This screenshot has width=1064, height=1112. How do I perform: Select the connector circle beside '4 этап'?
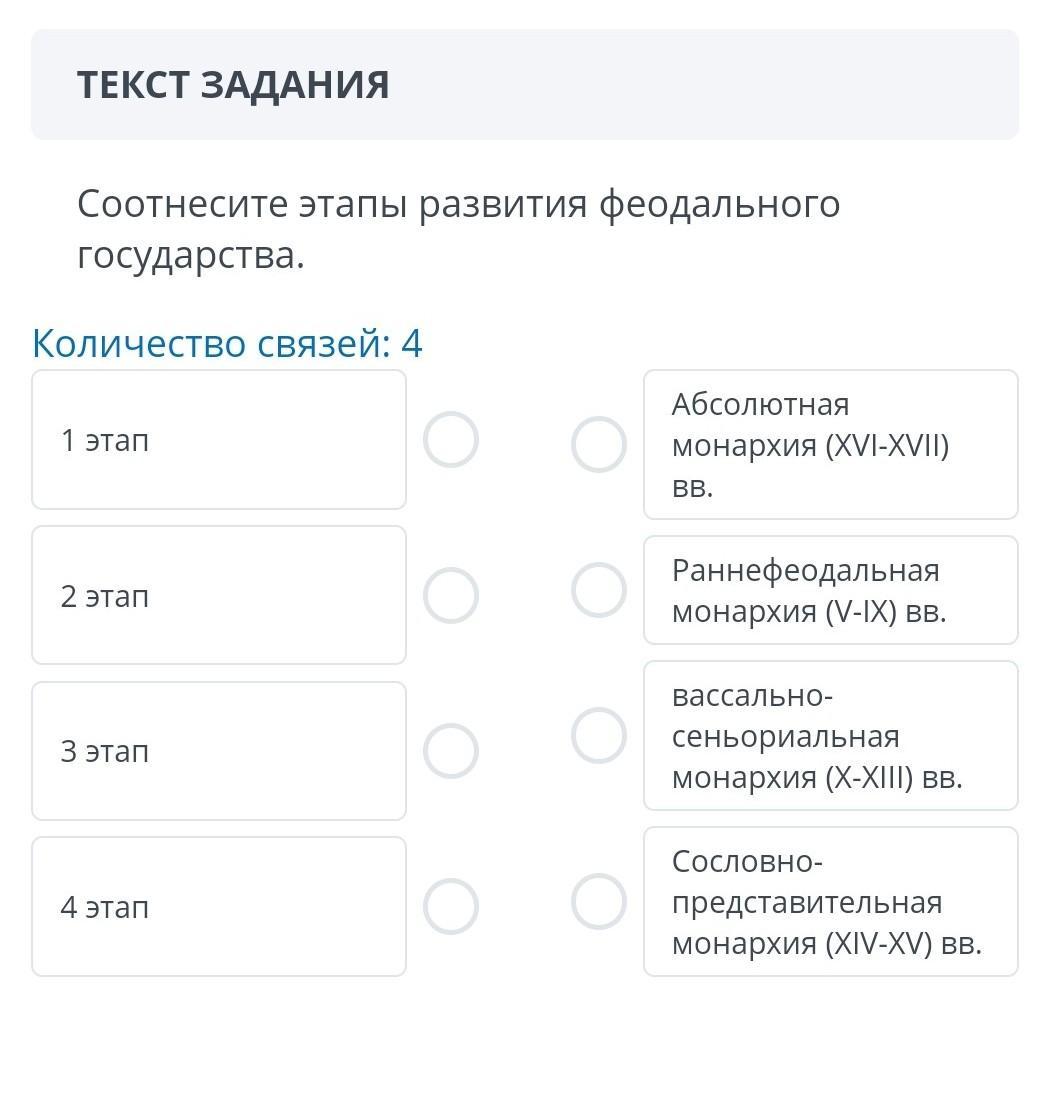click(451, 907)
